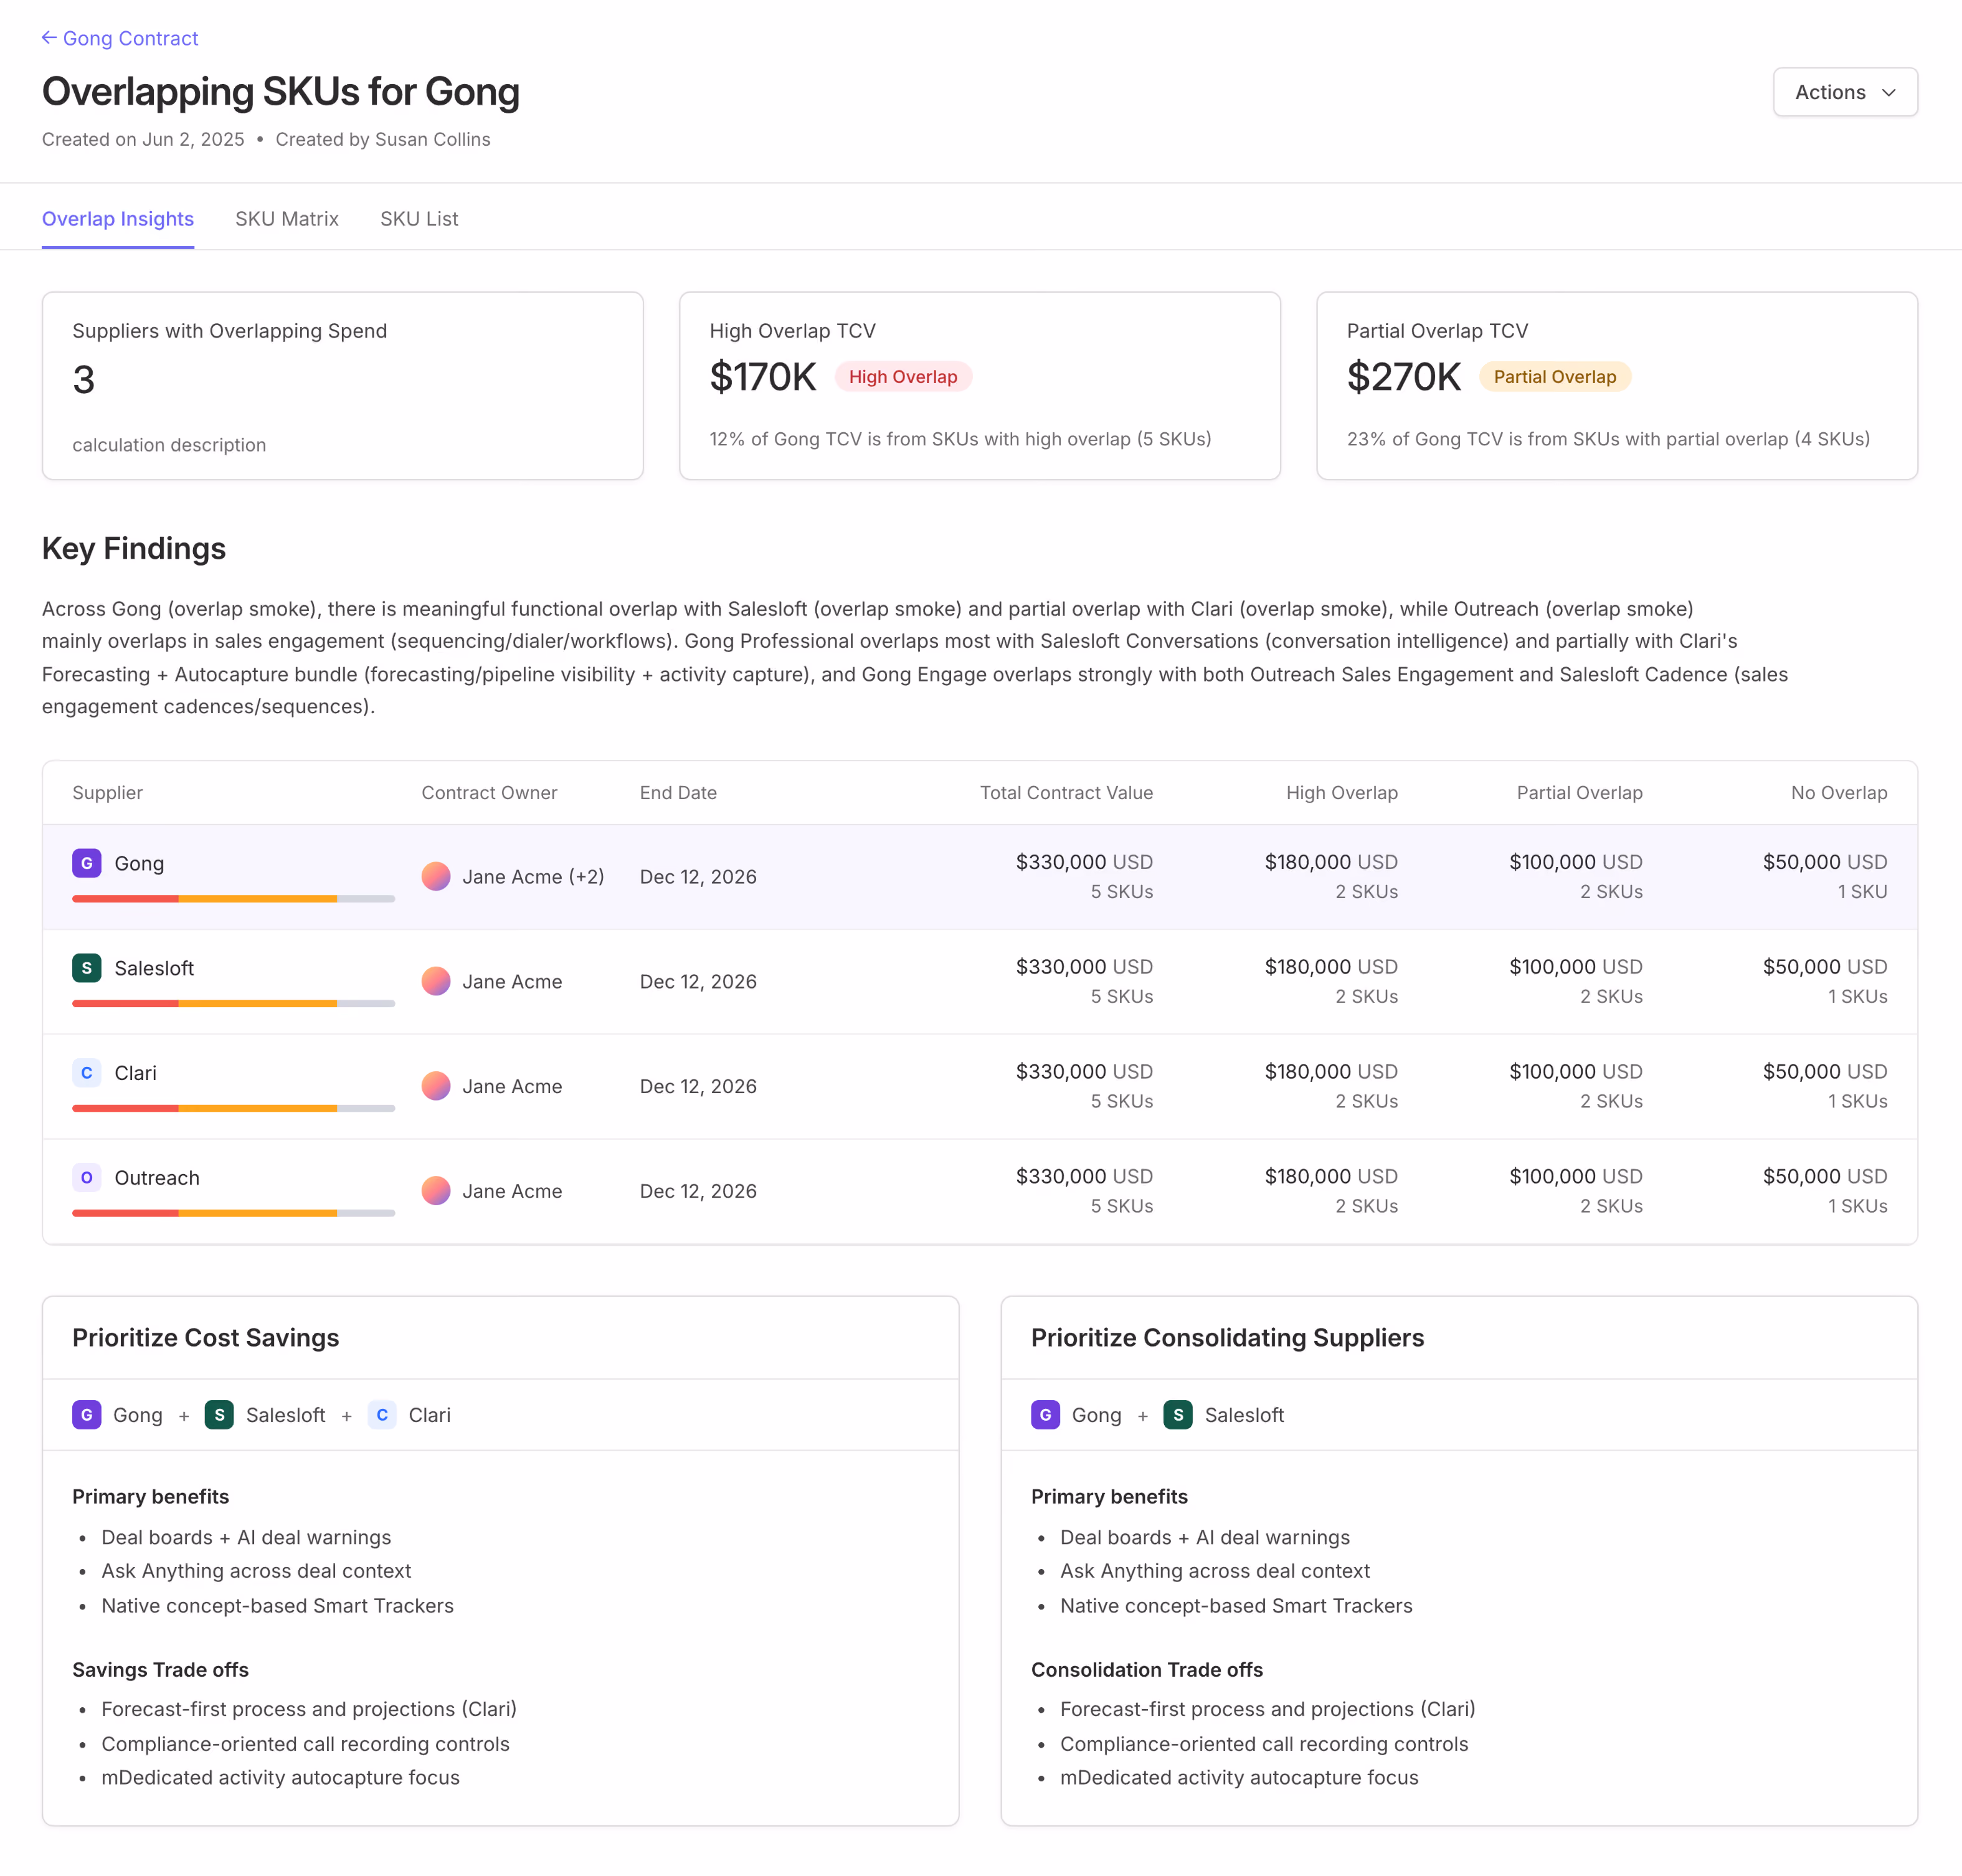This screenshot has width=1962, height=1876.
Task: Go back to Gong Contract
Action: 120,38
